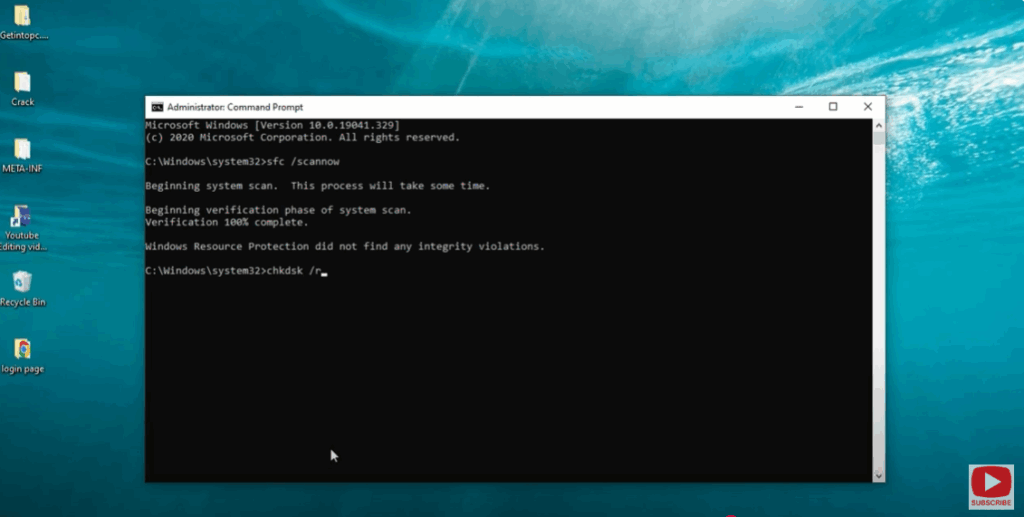Click the Command Prompt title bar icon
This screenshot has width=1024, height=517.
tap(157, 107)
